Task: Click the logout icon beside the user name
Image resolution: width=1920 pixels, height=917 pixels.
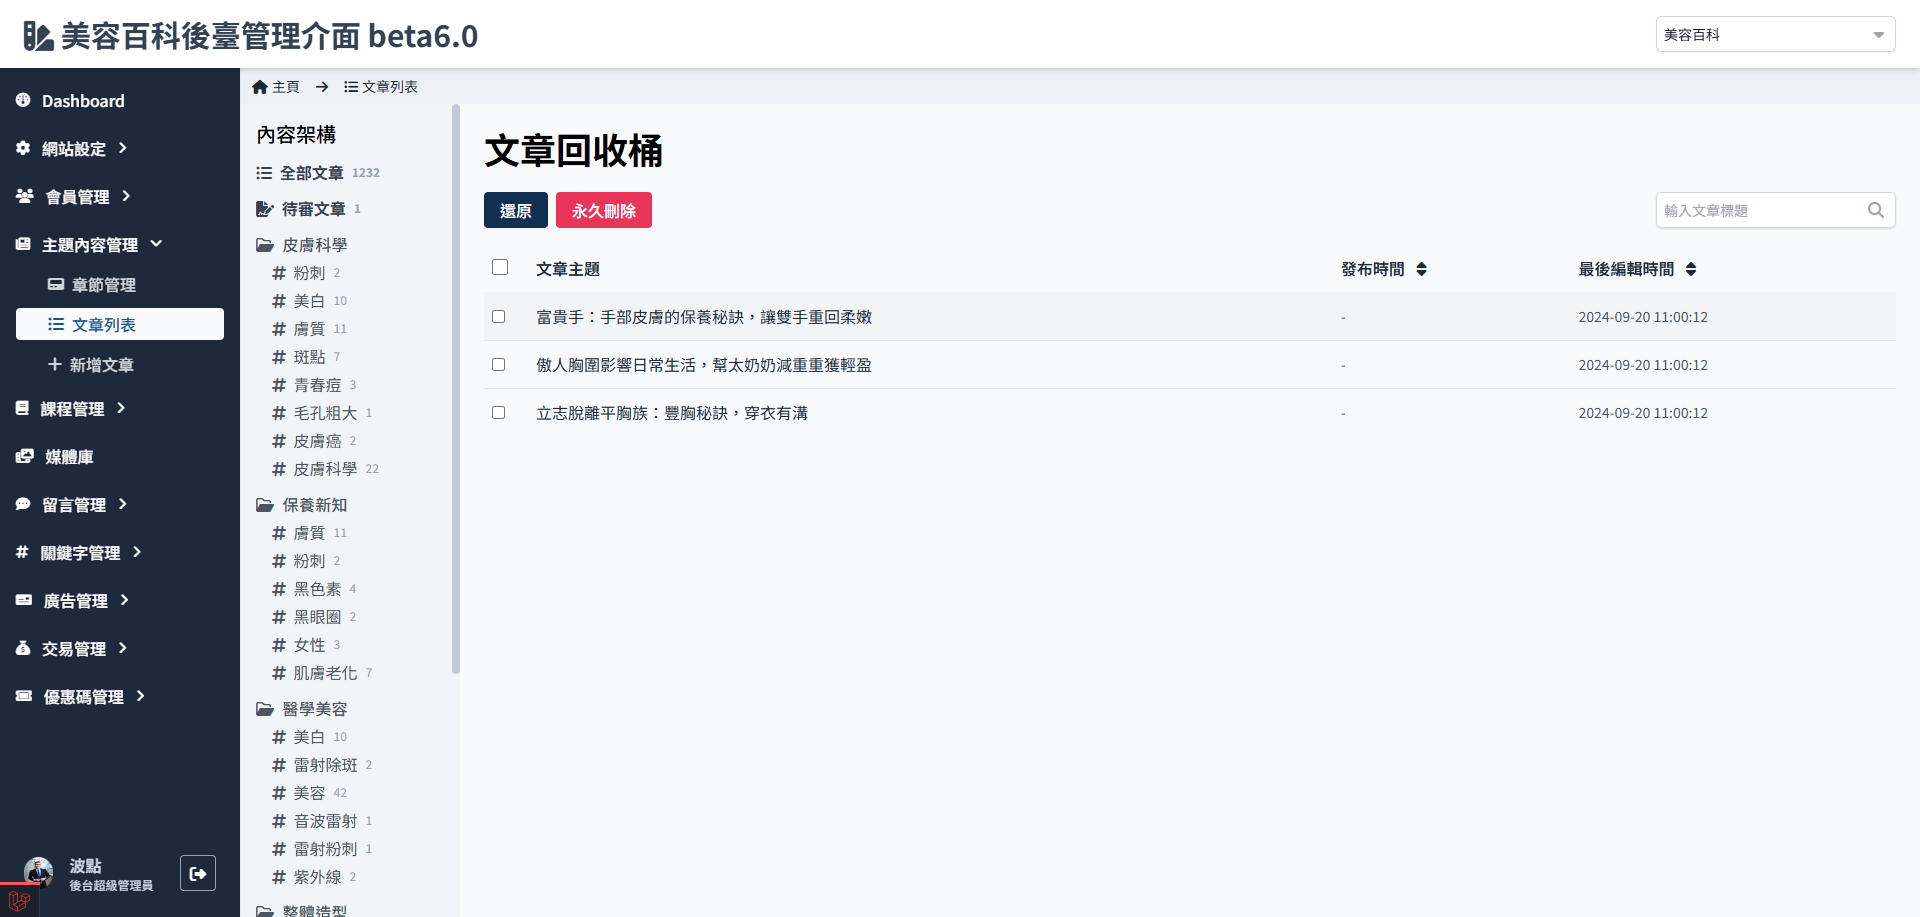Action: pos(198,873)
